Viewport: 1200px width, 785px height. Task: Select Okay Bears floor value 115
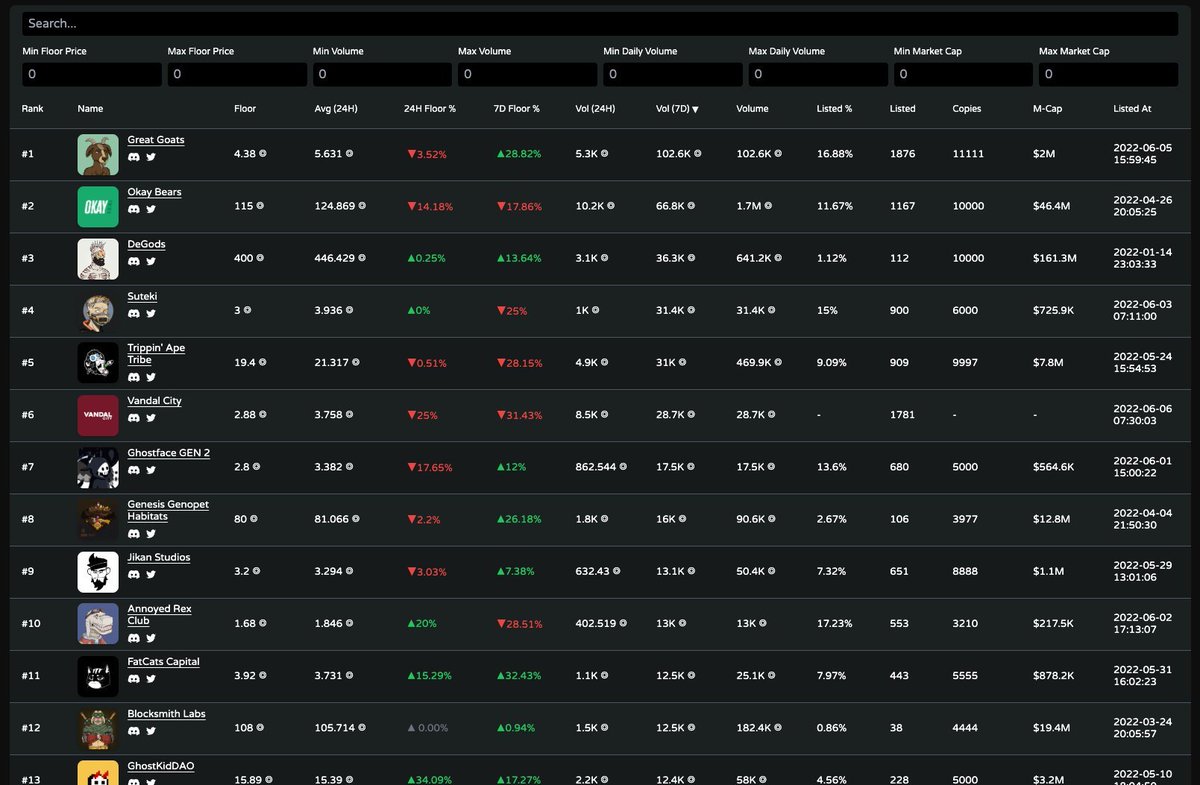click(x=243, y=206)
